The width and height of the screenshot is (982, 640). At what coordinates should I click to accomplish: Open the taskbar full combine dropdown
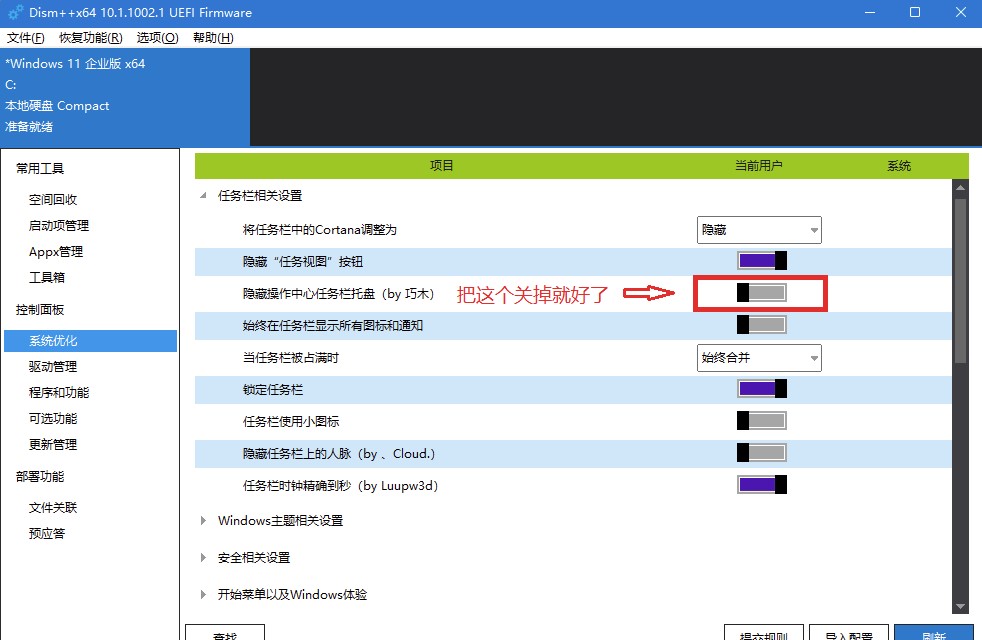click(759, 358)
